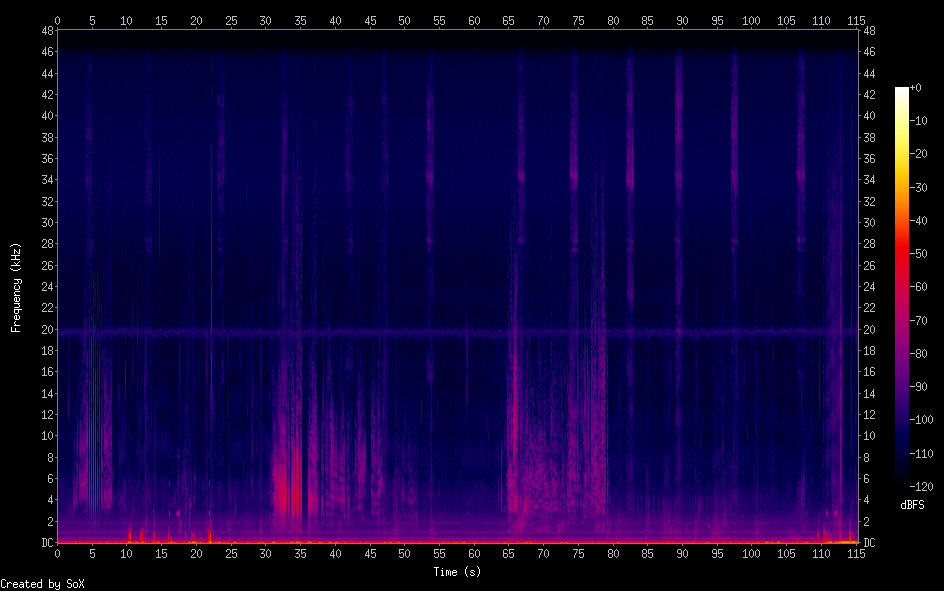Viewport: 944px width, 591px height.
Task: Click the "Time (s)" axis label
Action: pyautogui.click(x=458, y=572)
